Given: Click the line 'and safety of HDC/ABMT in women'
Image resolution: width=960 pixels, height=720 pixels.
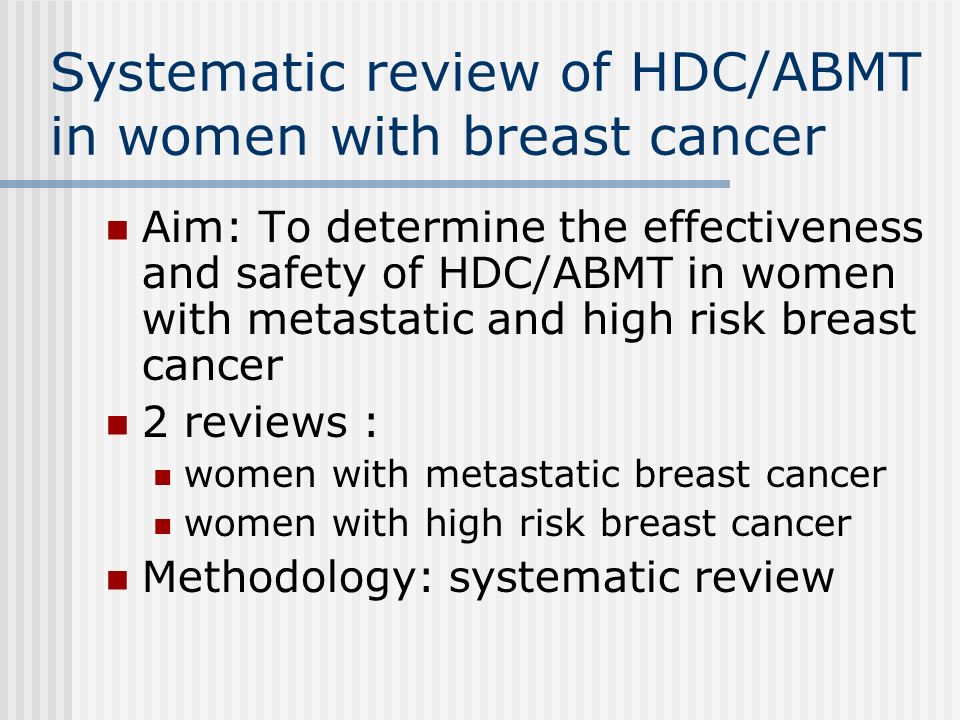Looking at the screenshot, I should click(x=519, y=274).
